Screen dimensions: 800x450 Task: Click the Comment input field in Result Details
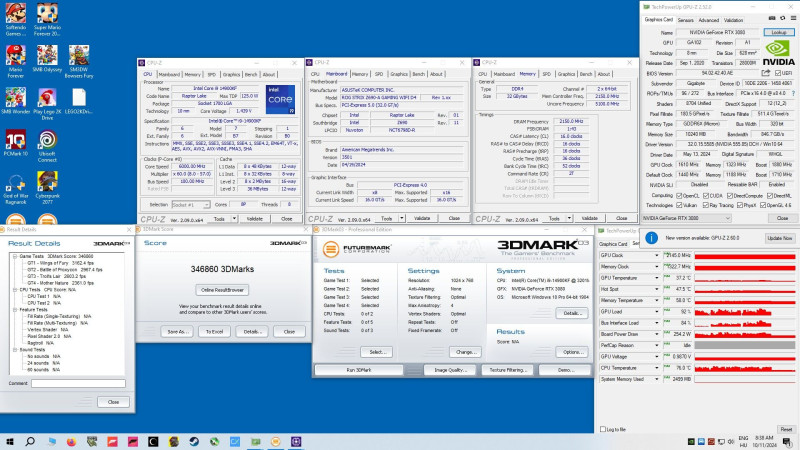coord(78,383)
